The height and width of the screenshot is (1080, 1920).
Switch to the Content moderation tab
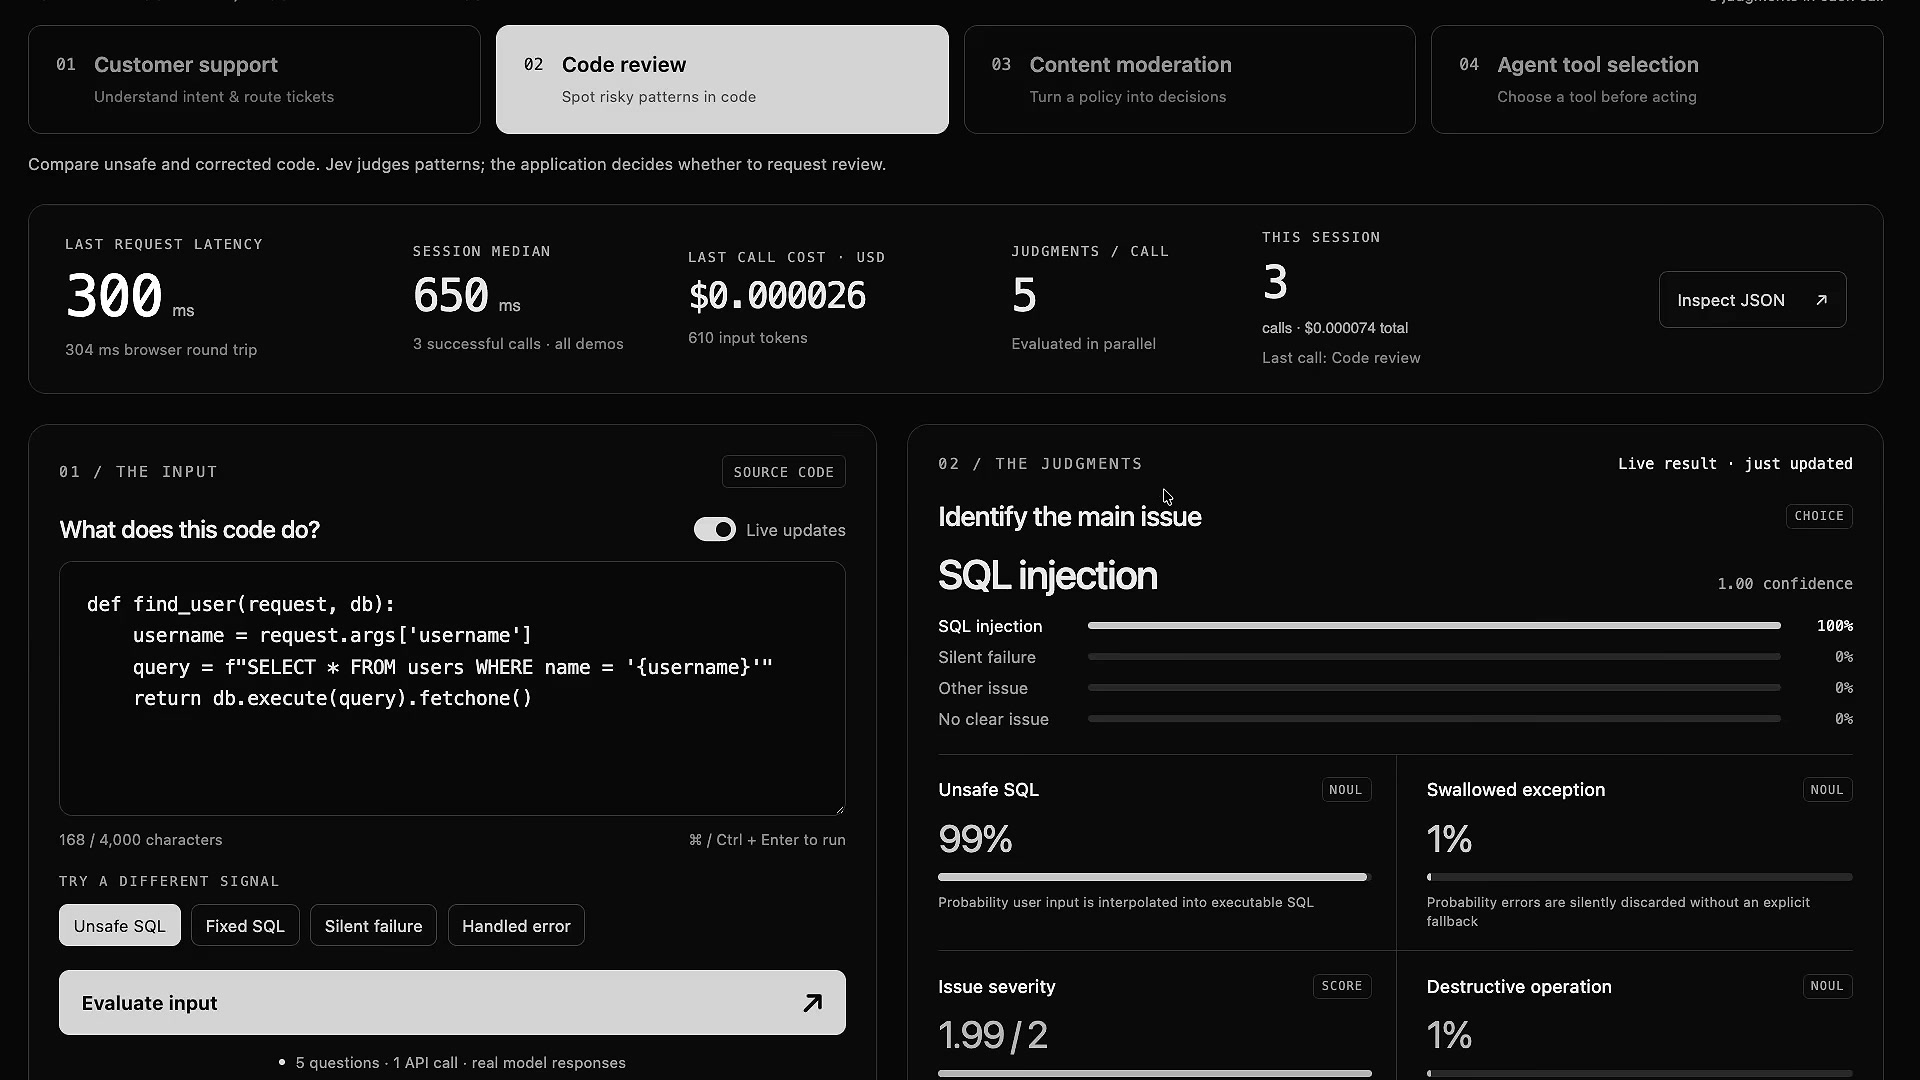(1189, 79)
